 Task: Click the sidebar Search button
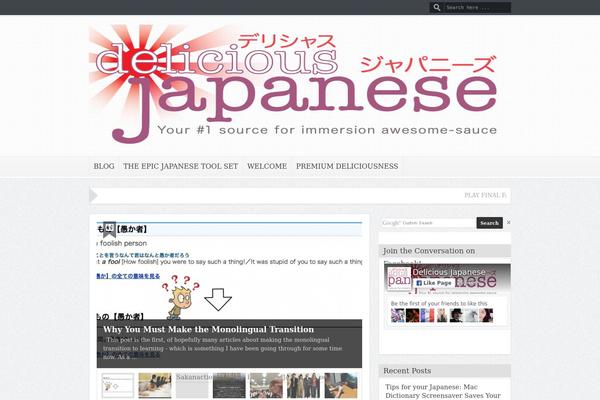[x=489, y=223]
